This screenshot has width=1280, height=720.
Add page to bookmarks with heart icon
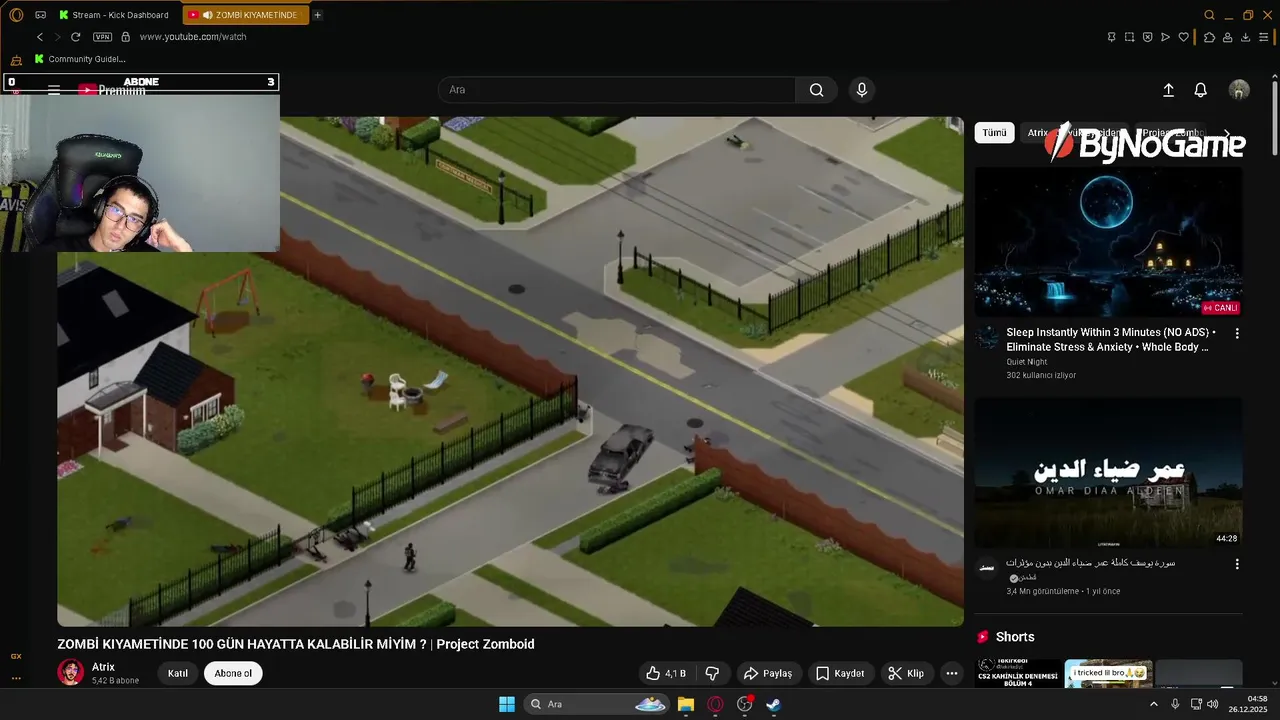(x=1183, y=37)
